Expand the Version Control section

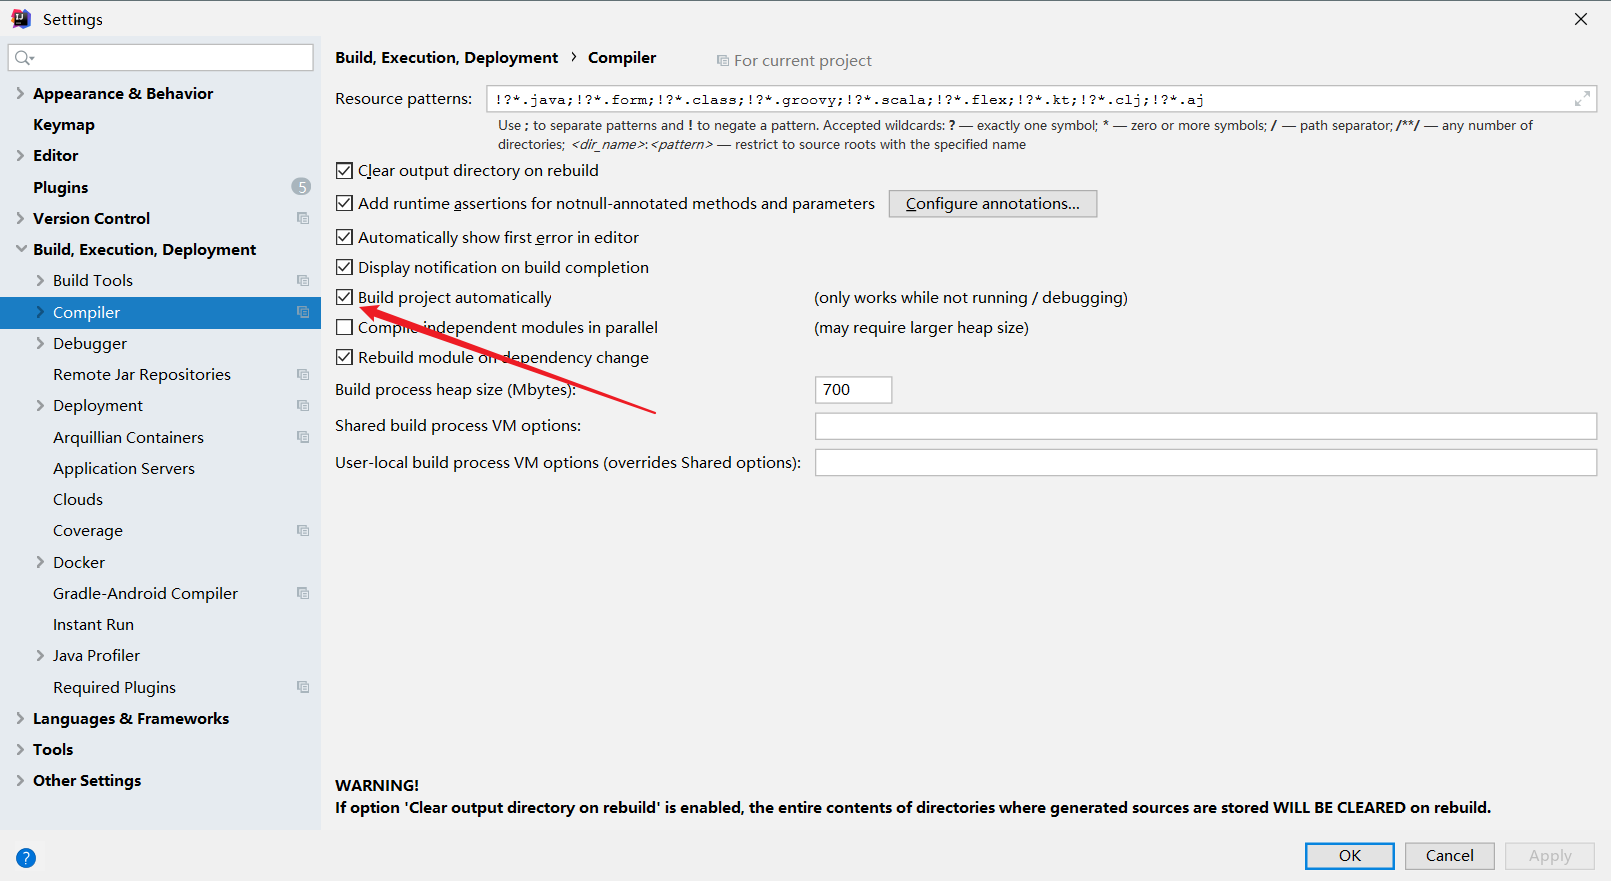pos(20,218)
